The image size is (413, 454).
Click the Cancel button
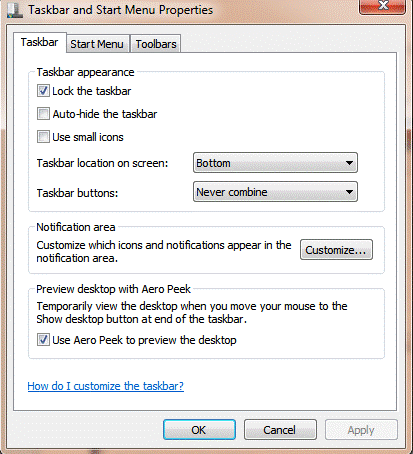(x=280, y=430)
